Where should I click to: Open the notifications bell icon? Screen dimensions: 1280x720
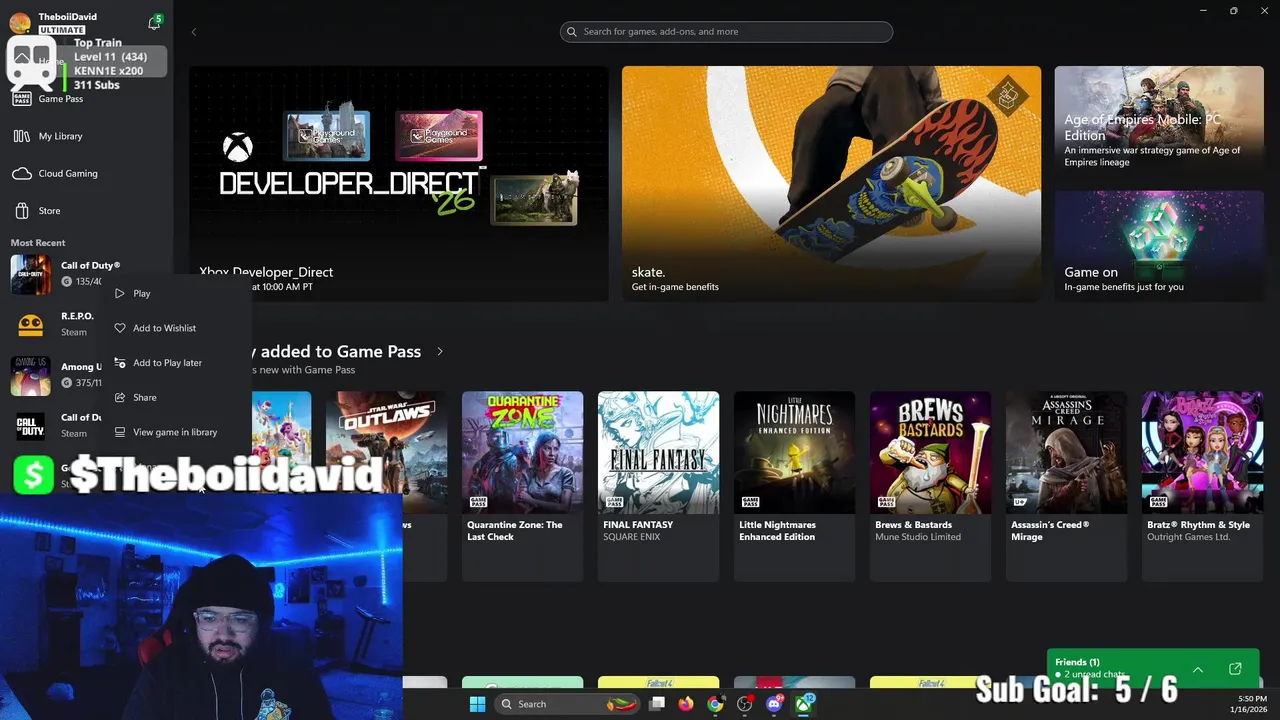click(x=154, y=23)
